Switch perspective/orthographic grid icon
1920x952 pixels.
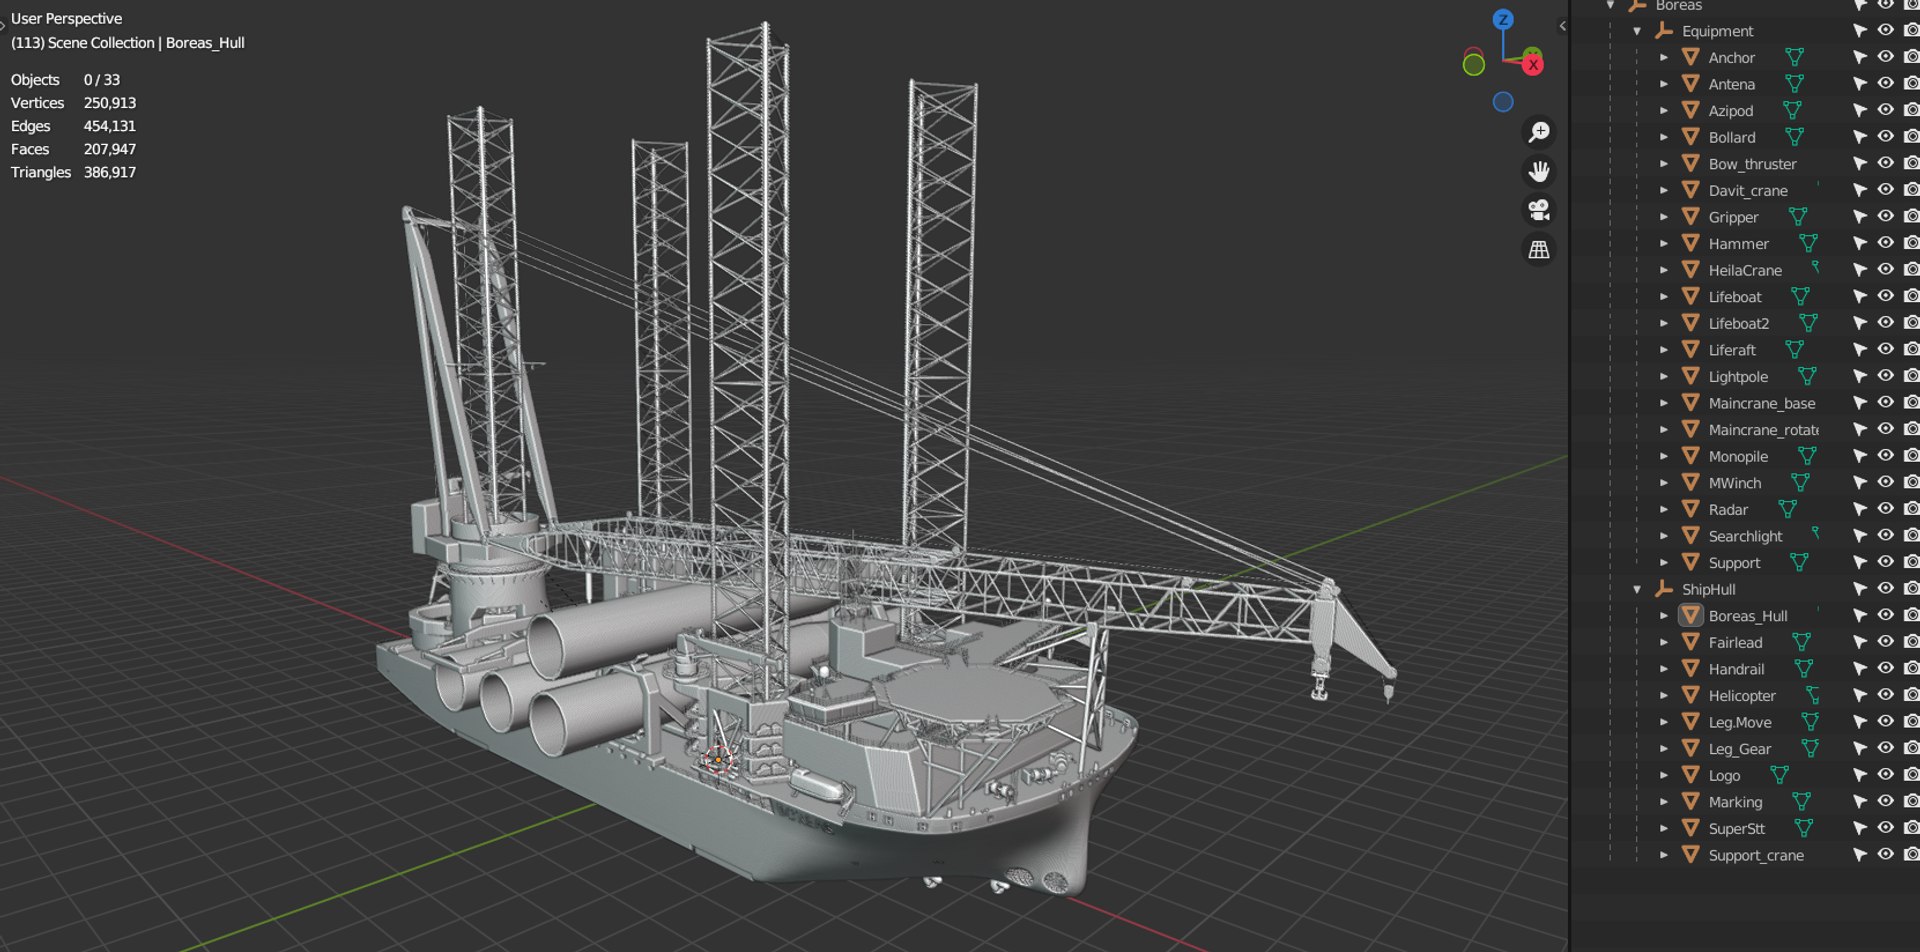[x=1539, y=249]
